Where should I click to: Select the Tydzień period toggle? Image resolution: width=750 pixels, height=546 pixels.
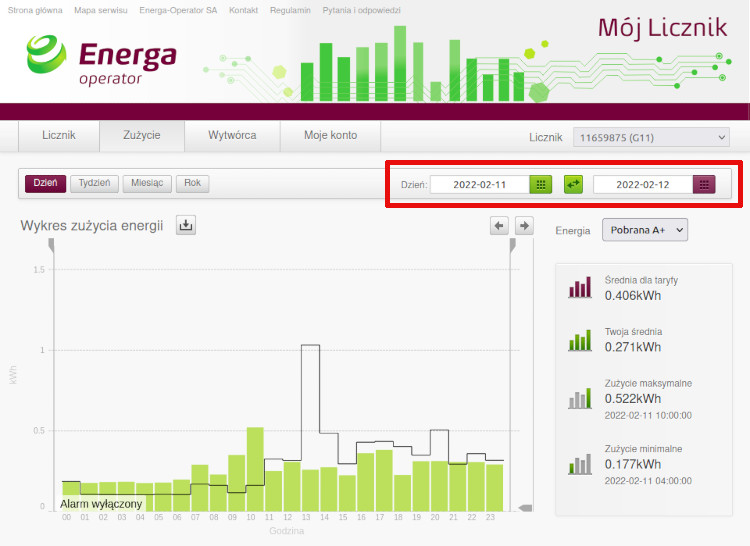click(x=94, y=183)
